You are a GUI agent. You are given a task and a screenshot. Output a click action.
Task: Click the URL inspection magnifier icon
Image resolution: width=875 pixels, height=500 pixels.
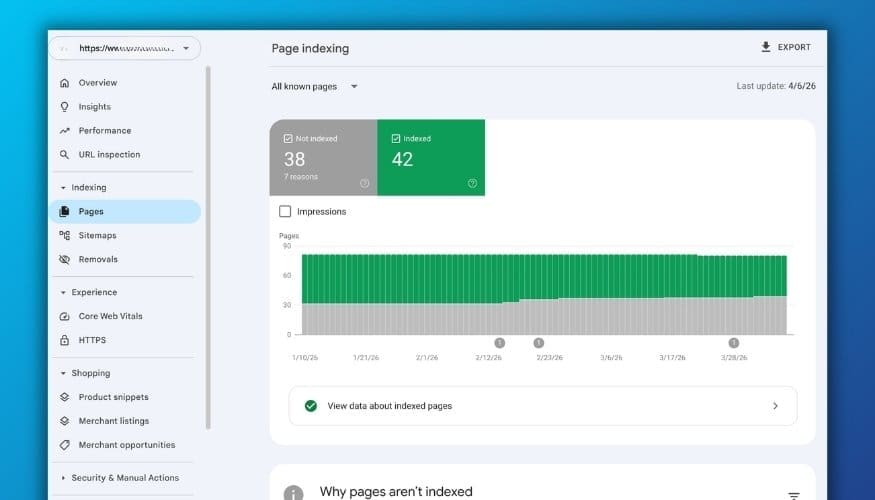pyautogui.click(x=65, y=155)
